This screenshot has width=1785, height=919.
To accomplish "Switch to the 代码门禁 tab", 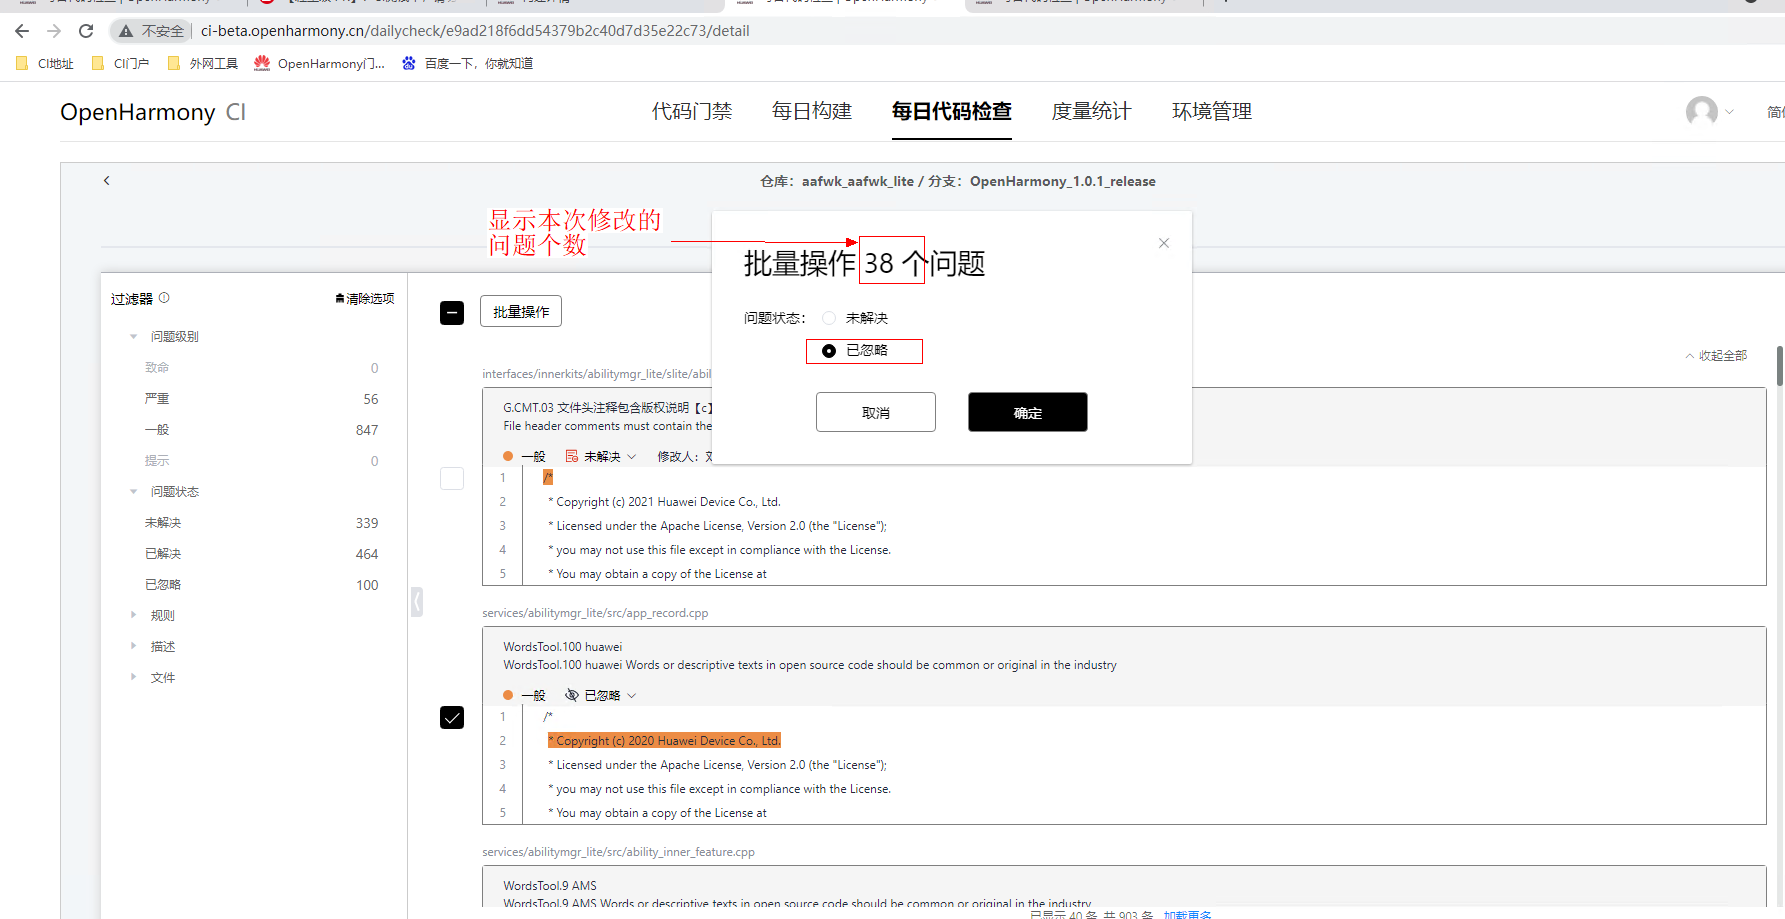I will [692, 111].
